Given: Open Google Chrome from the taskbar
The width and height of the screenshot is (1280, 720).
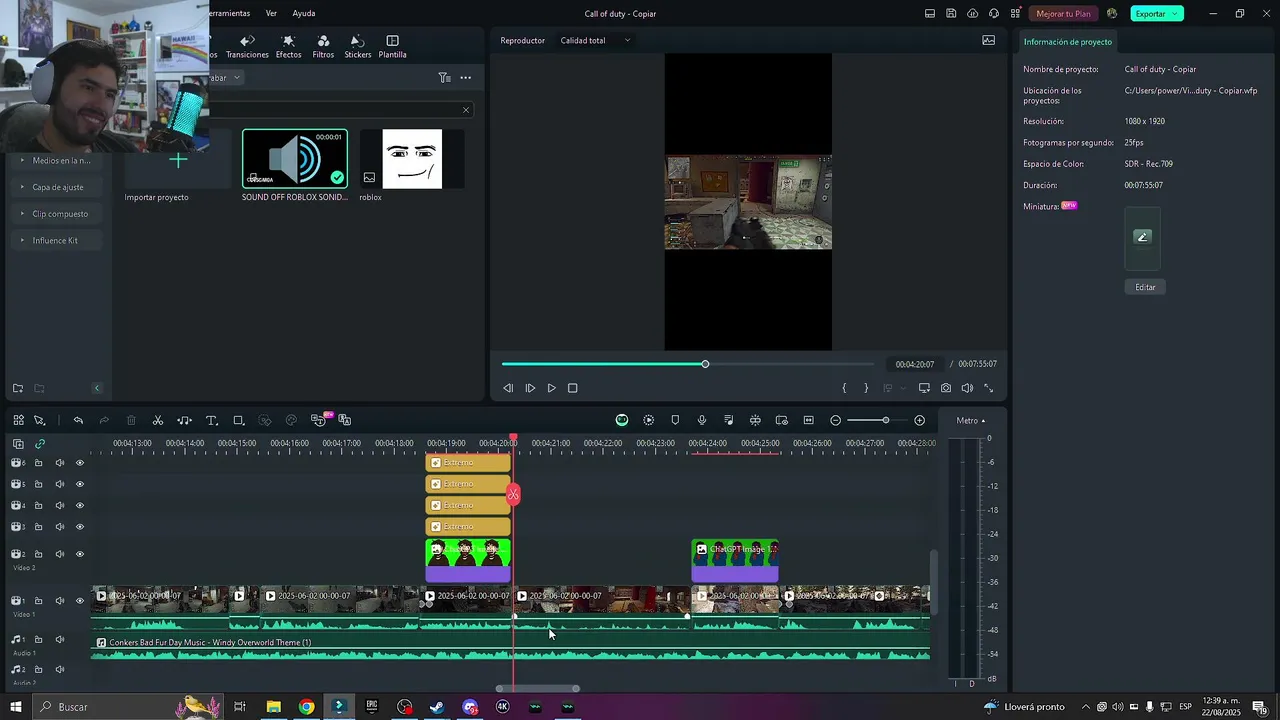Looking at the screenshot, I should click(306, 707).
